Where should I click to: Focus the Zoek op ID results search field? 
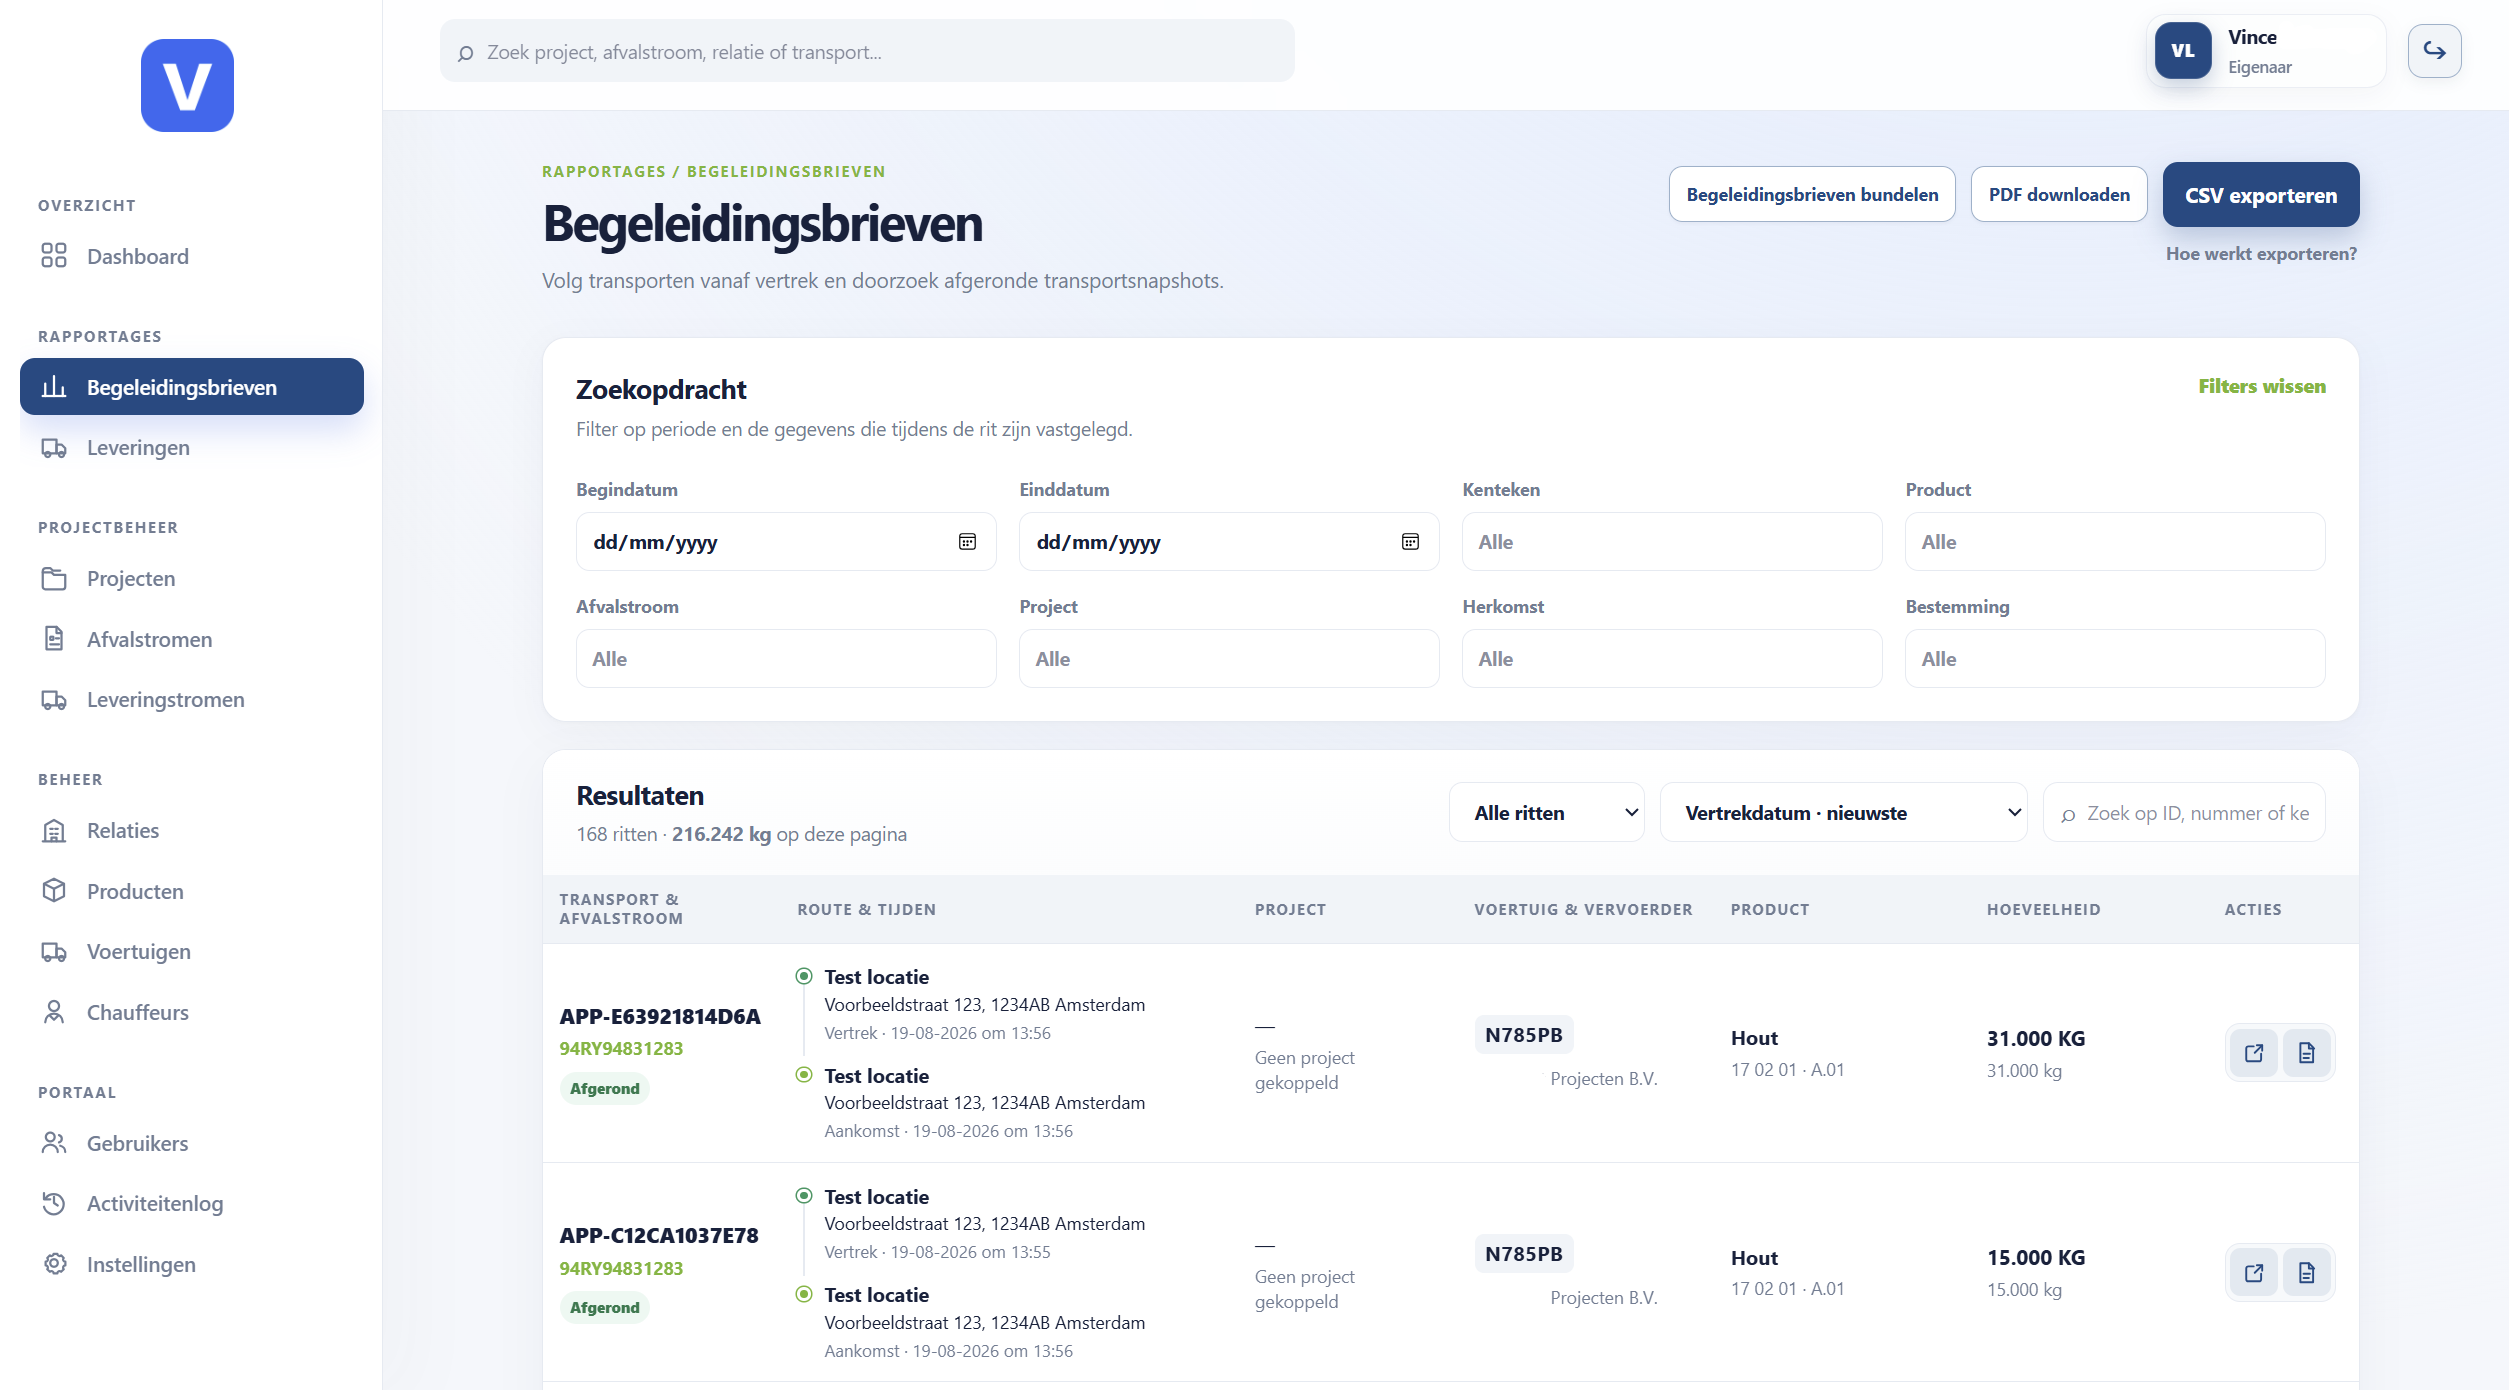[x=2184, y=813]
